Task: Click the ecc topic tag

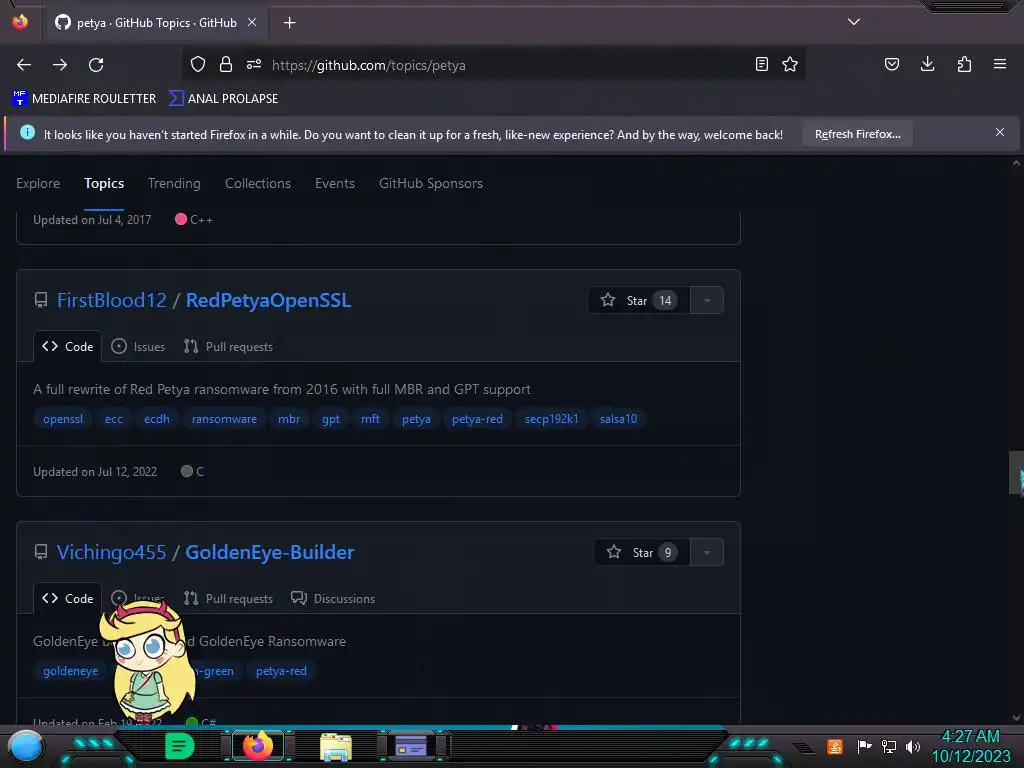Action: tap(114, 419)
